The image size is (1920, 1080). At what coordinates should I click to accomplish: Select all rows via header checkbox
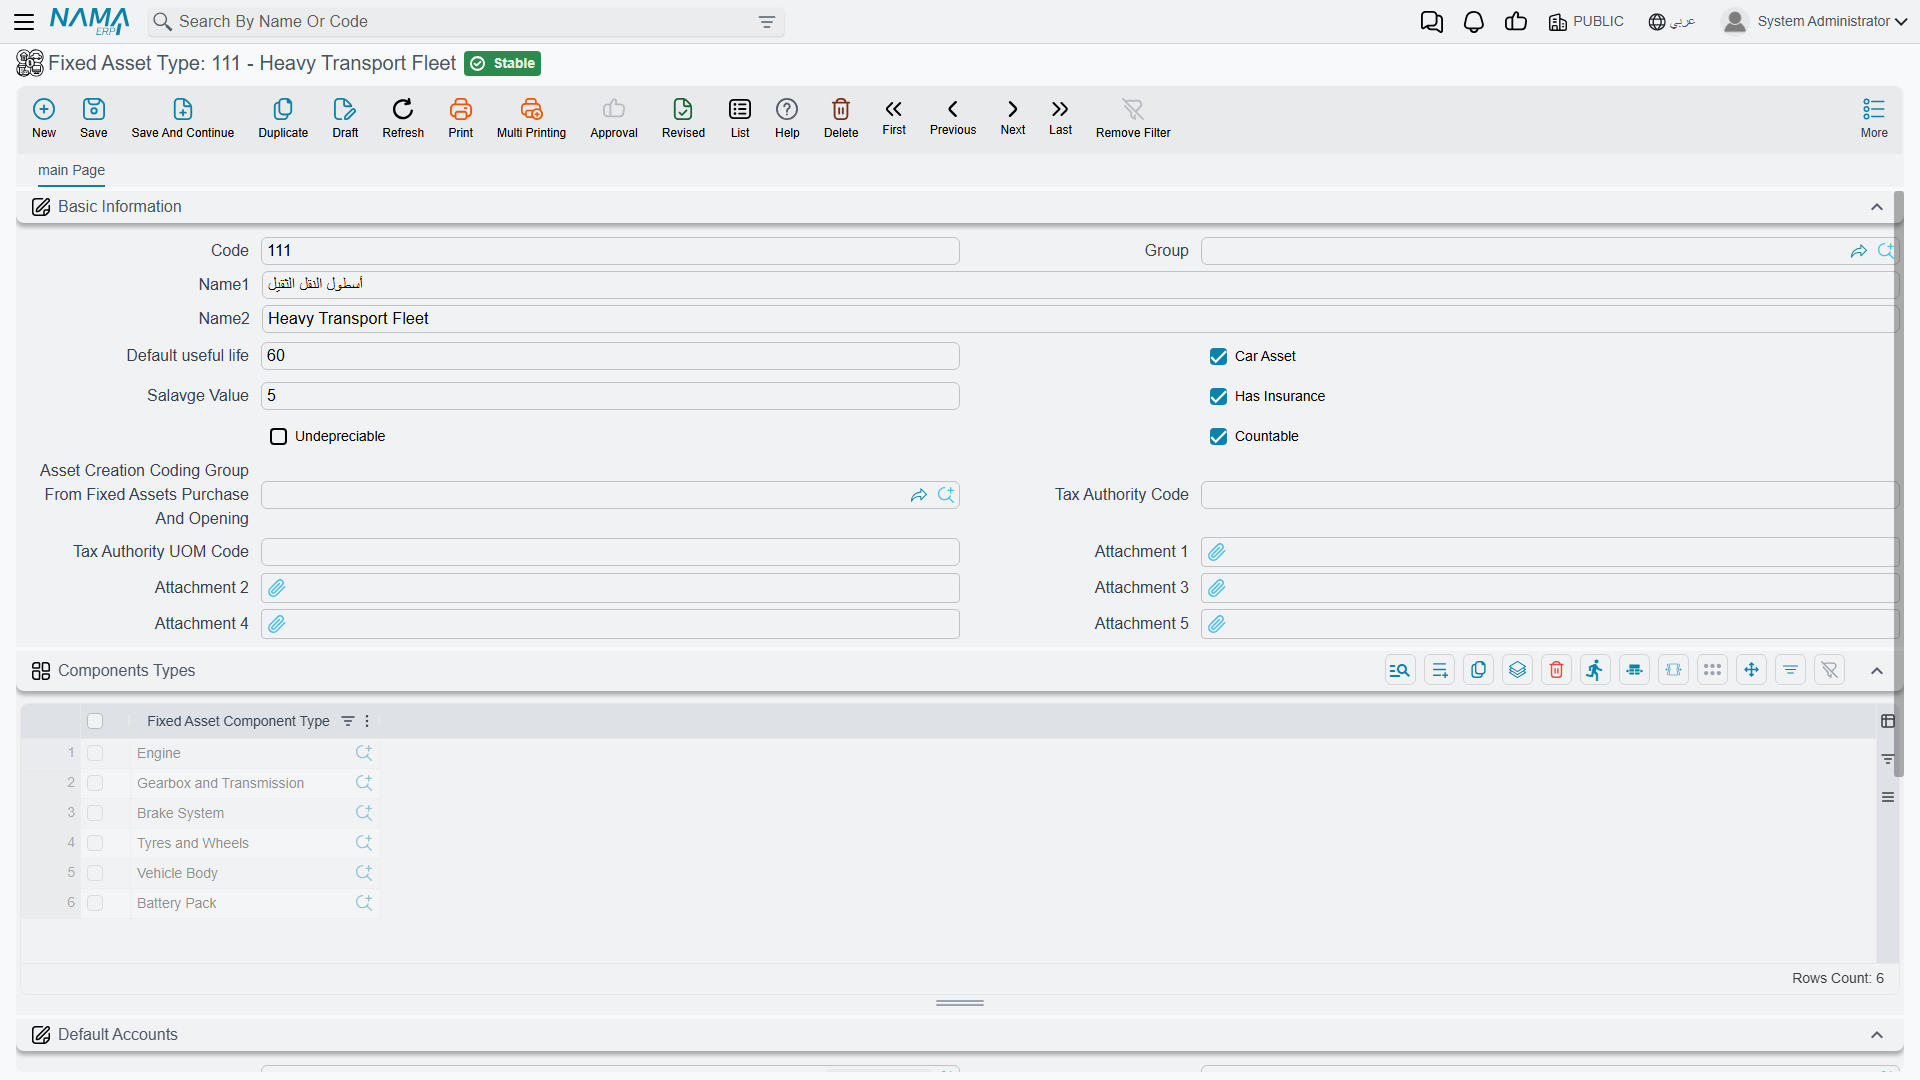point(95,721)
